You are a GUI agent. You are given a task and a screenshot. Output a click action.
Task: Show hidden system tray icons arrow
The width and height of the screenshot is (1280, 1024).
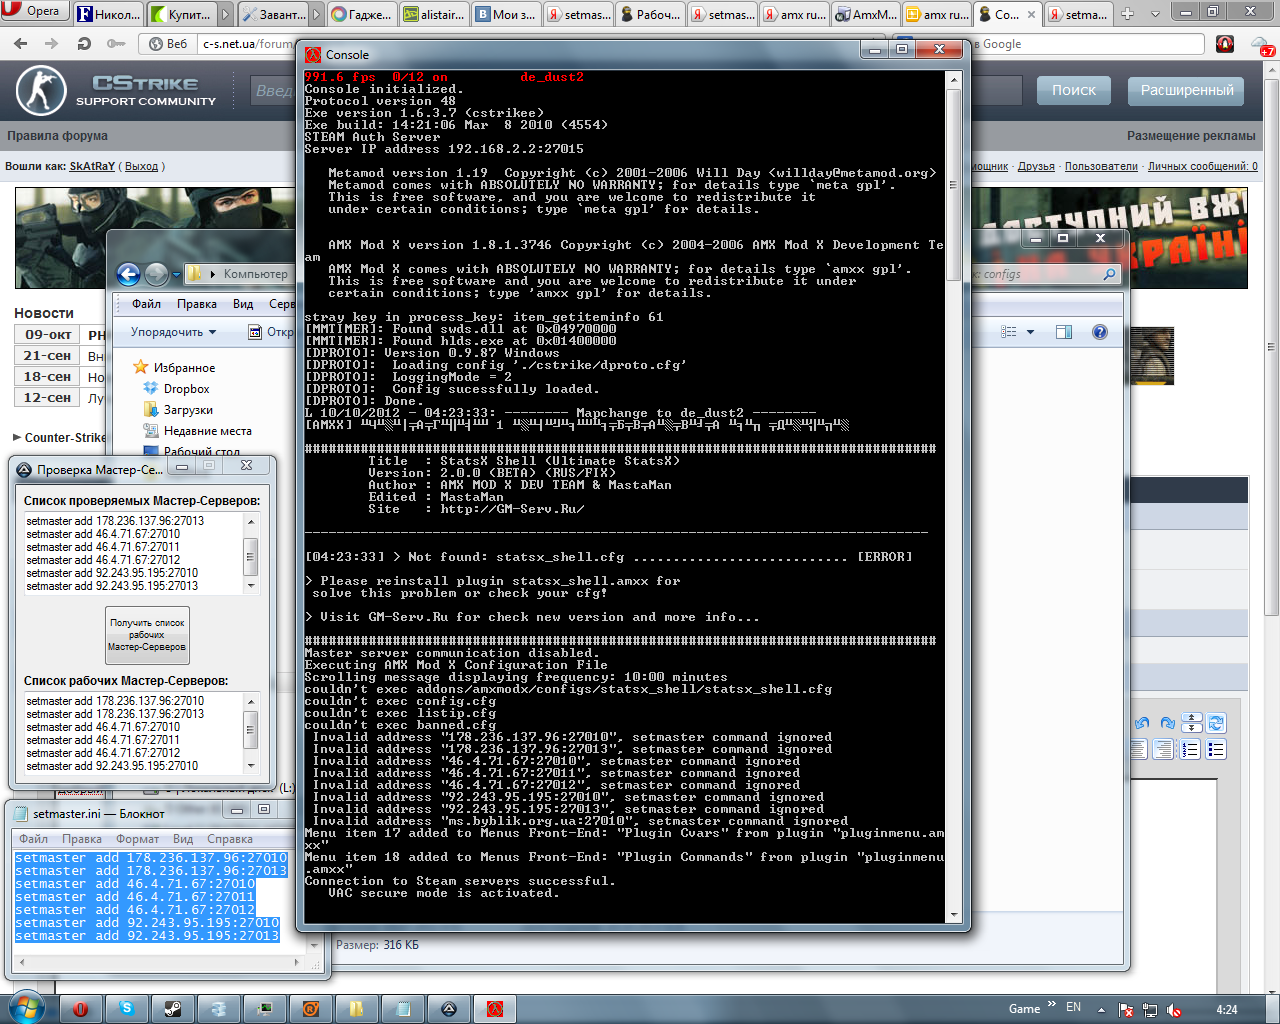point(1101,1010)
